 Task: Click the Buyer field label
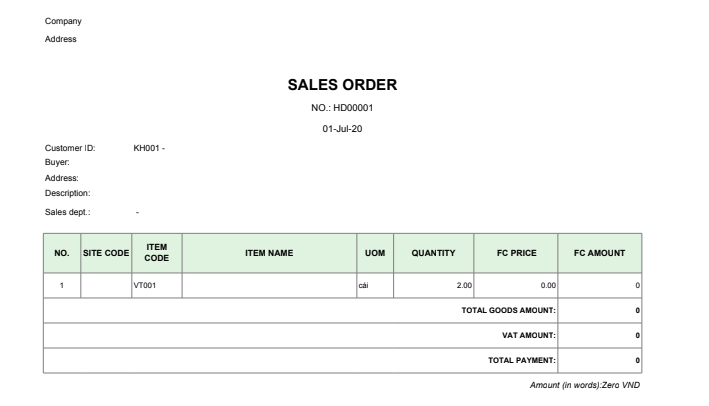coord(57,162)
